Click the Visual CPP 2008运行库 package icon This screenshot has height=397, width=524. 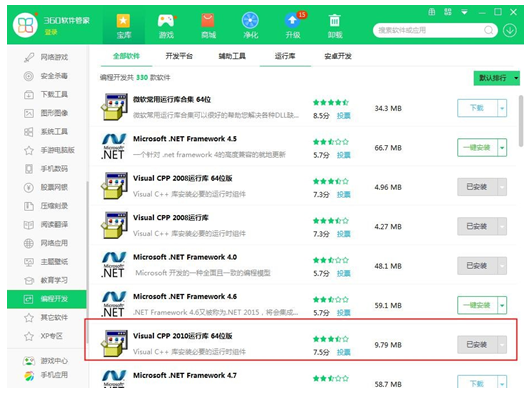coord(114,225)
